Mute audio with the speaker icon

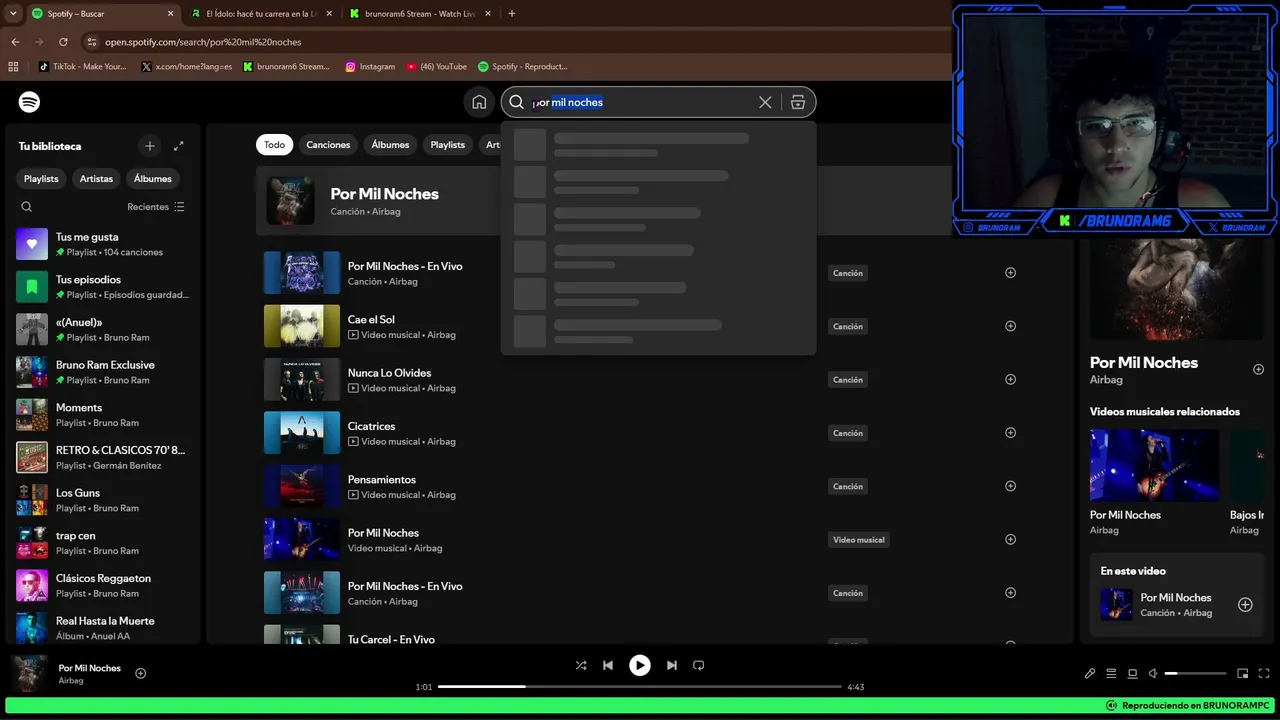tap(1153, 674)
